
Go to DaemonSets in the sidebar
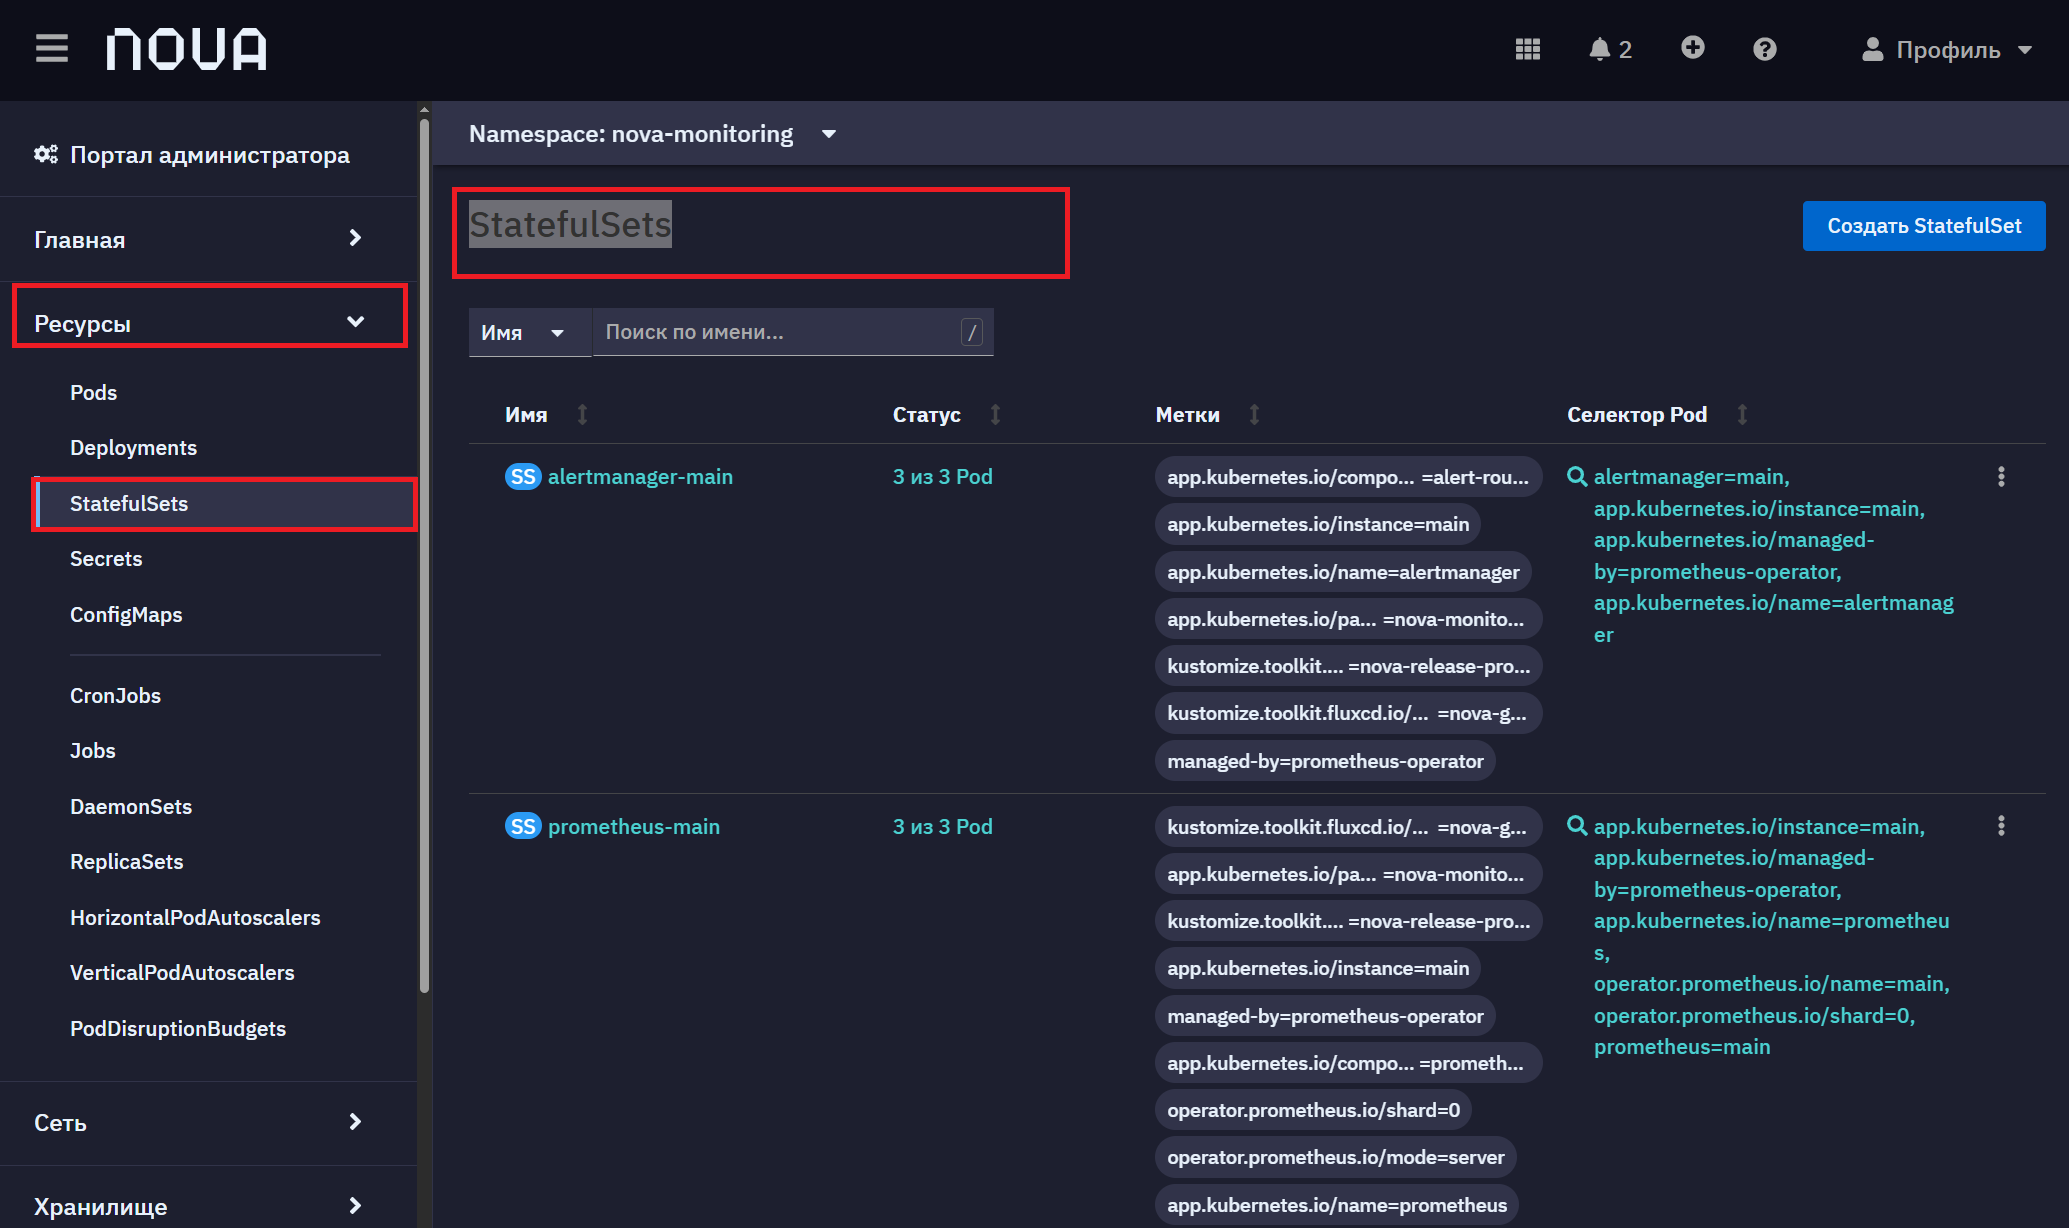(131, 807)
